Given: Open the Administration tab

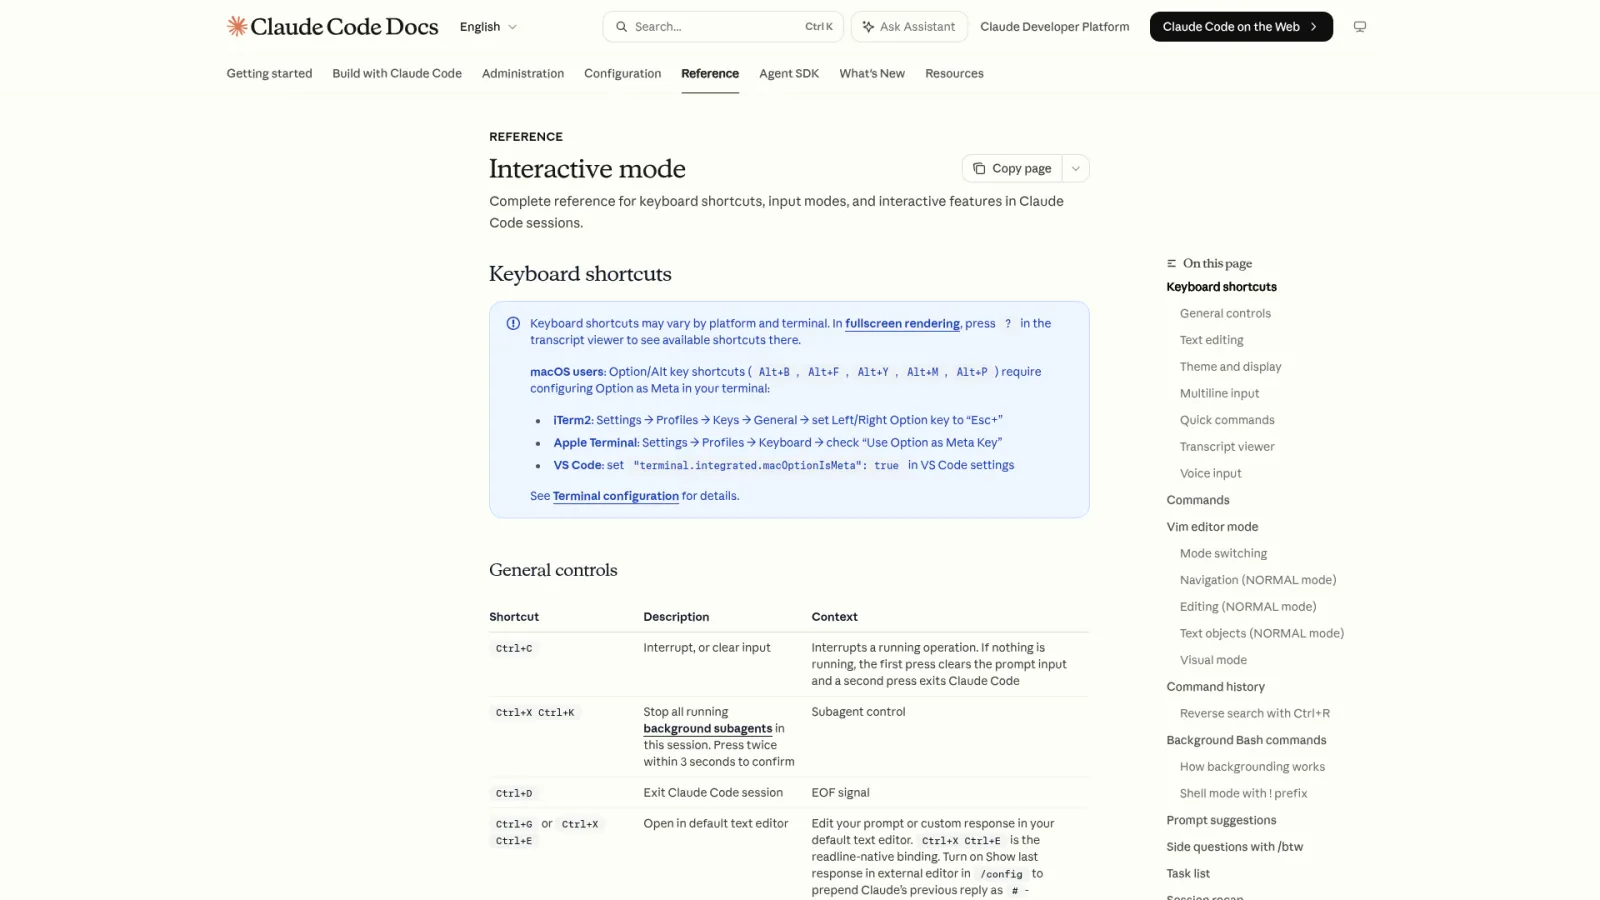Looking at the screenshot, I should click(523, 74).
